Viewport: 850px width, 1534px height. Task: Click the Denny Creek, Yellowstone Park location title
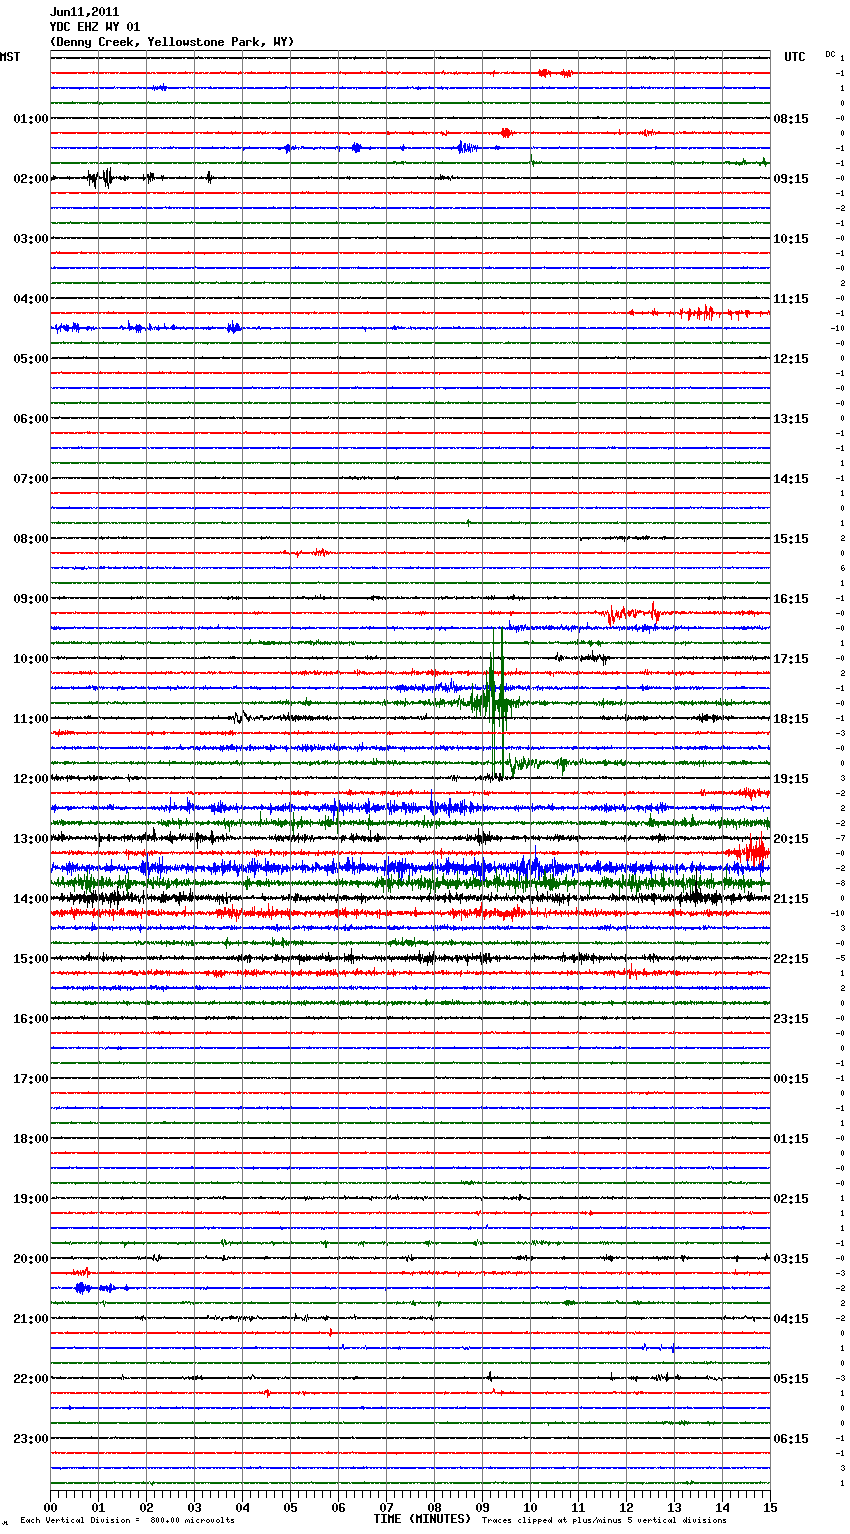point(172,42)
